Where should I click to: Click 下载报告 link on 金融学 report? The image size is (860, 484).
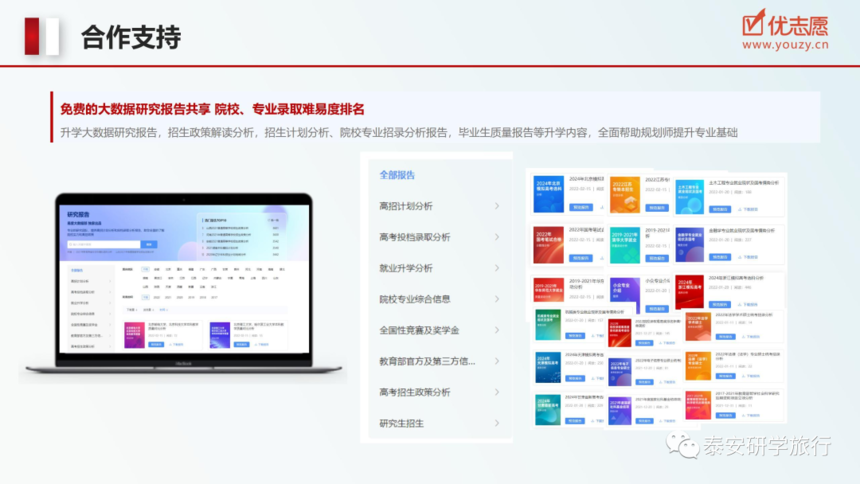(x=747, y=257)
